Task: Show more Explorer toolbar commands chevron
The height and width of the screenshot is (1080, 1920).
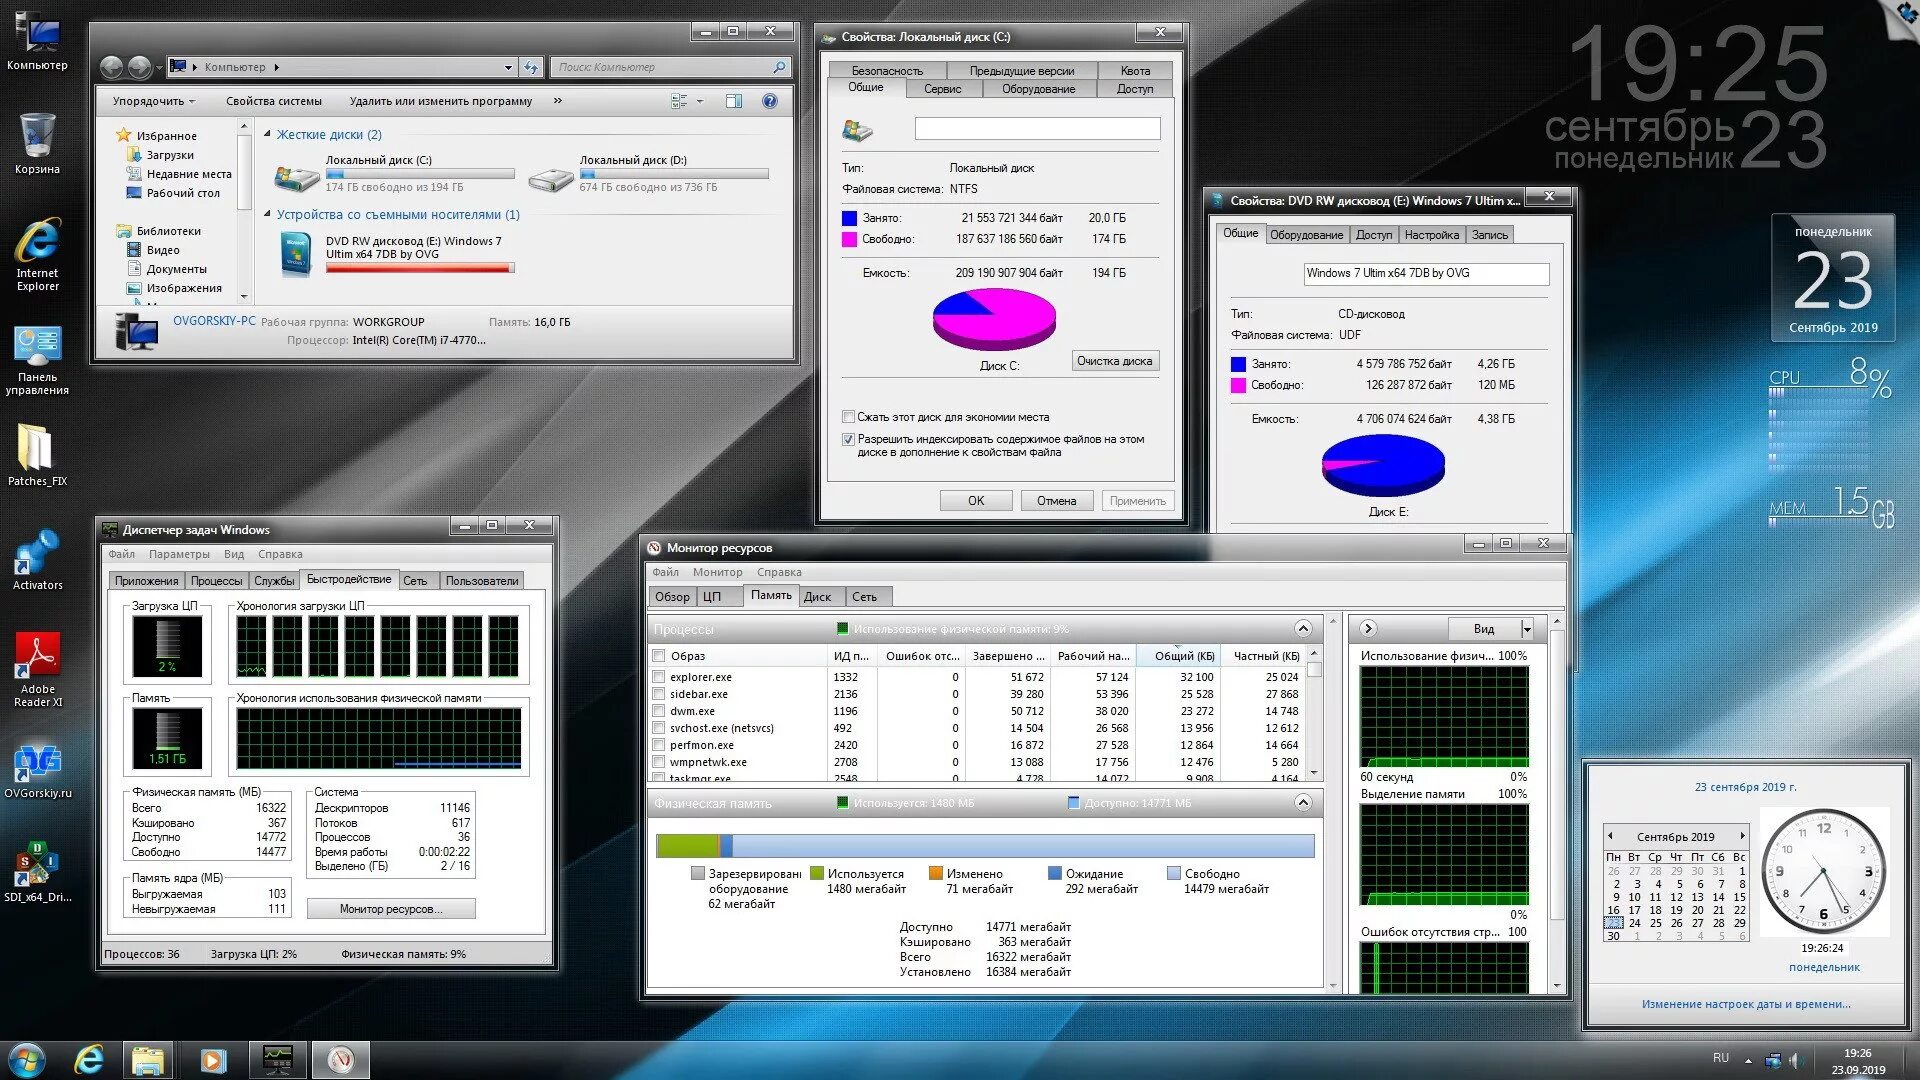Action: pyautogui.click(x=558, y=101)
